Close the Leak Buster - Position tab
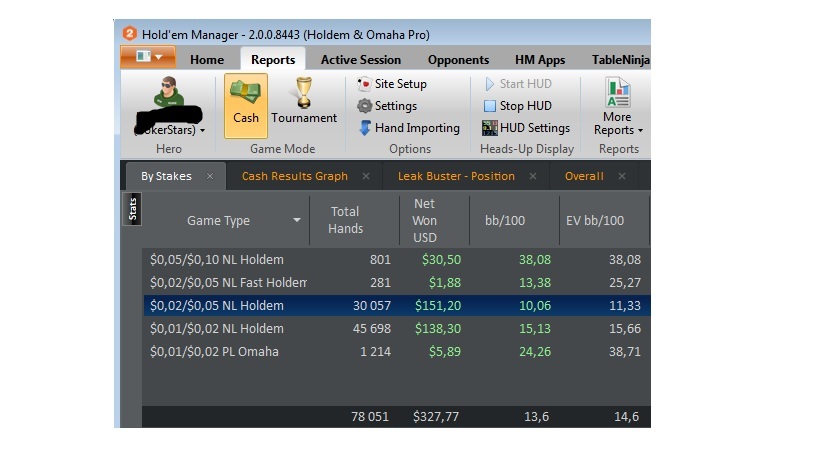Screen dimensions: 819x460 click(x=533, y=176)
